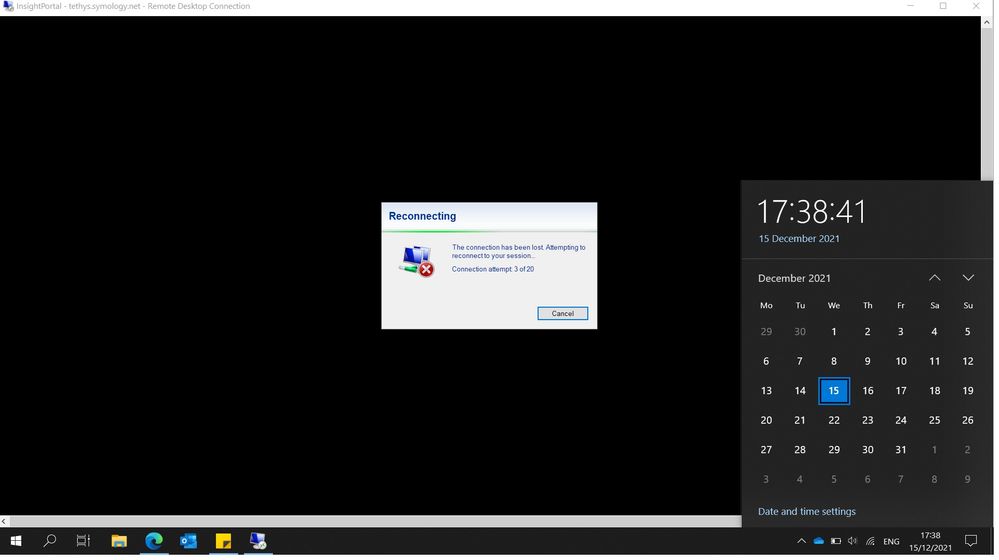Open Wi-Fi network flyout

[870, 541]
